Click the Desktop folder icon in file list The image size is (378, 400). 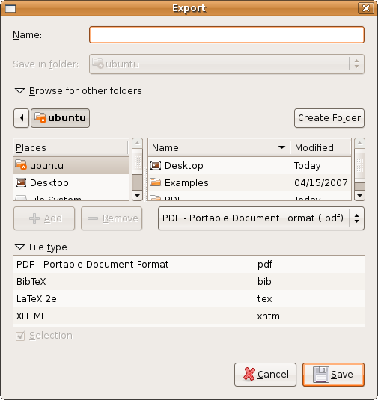155,165
